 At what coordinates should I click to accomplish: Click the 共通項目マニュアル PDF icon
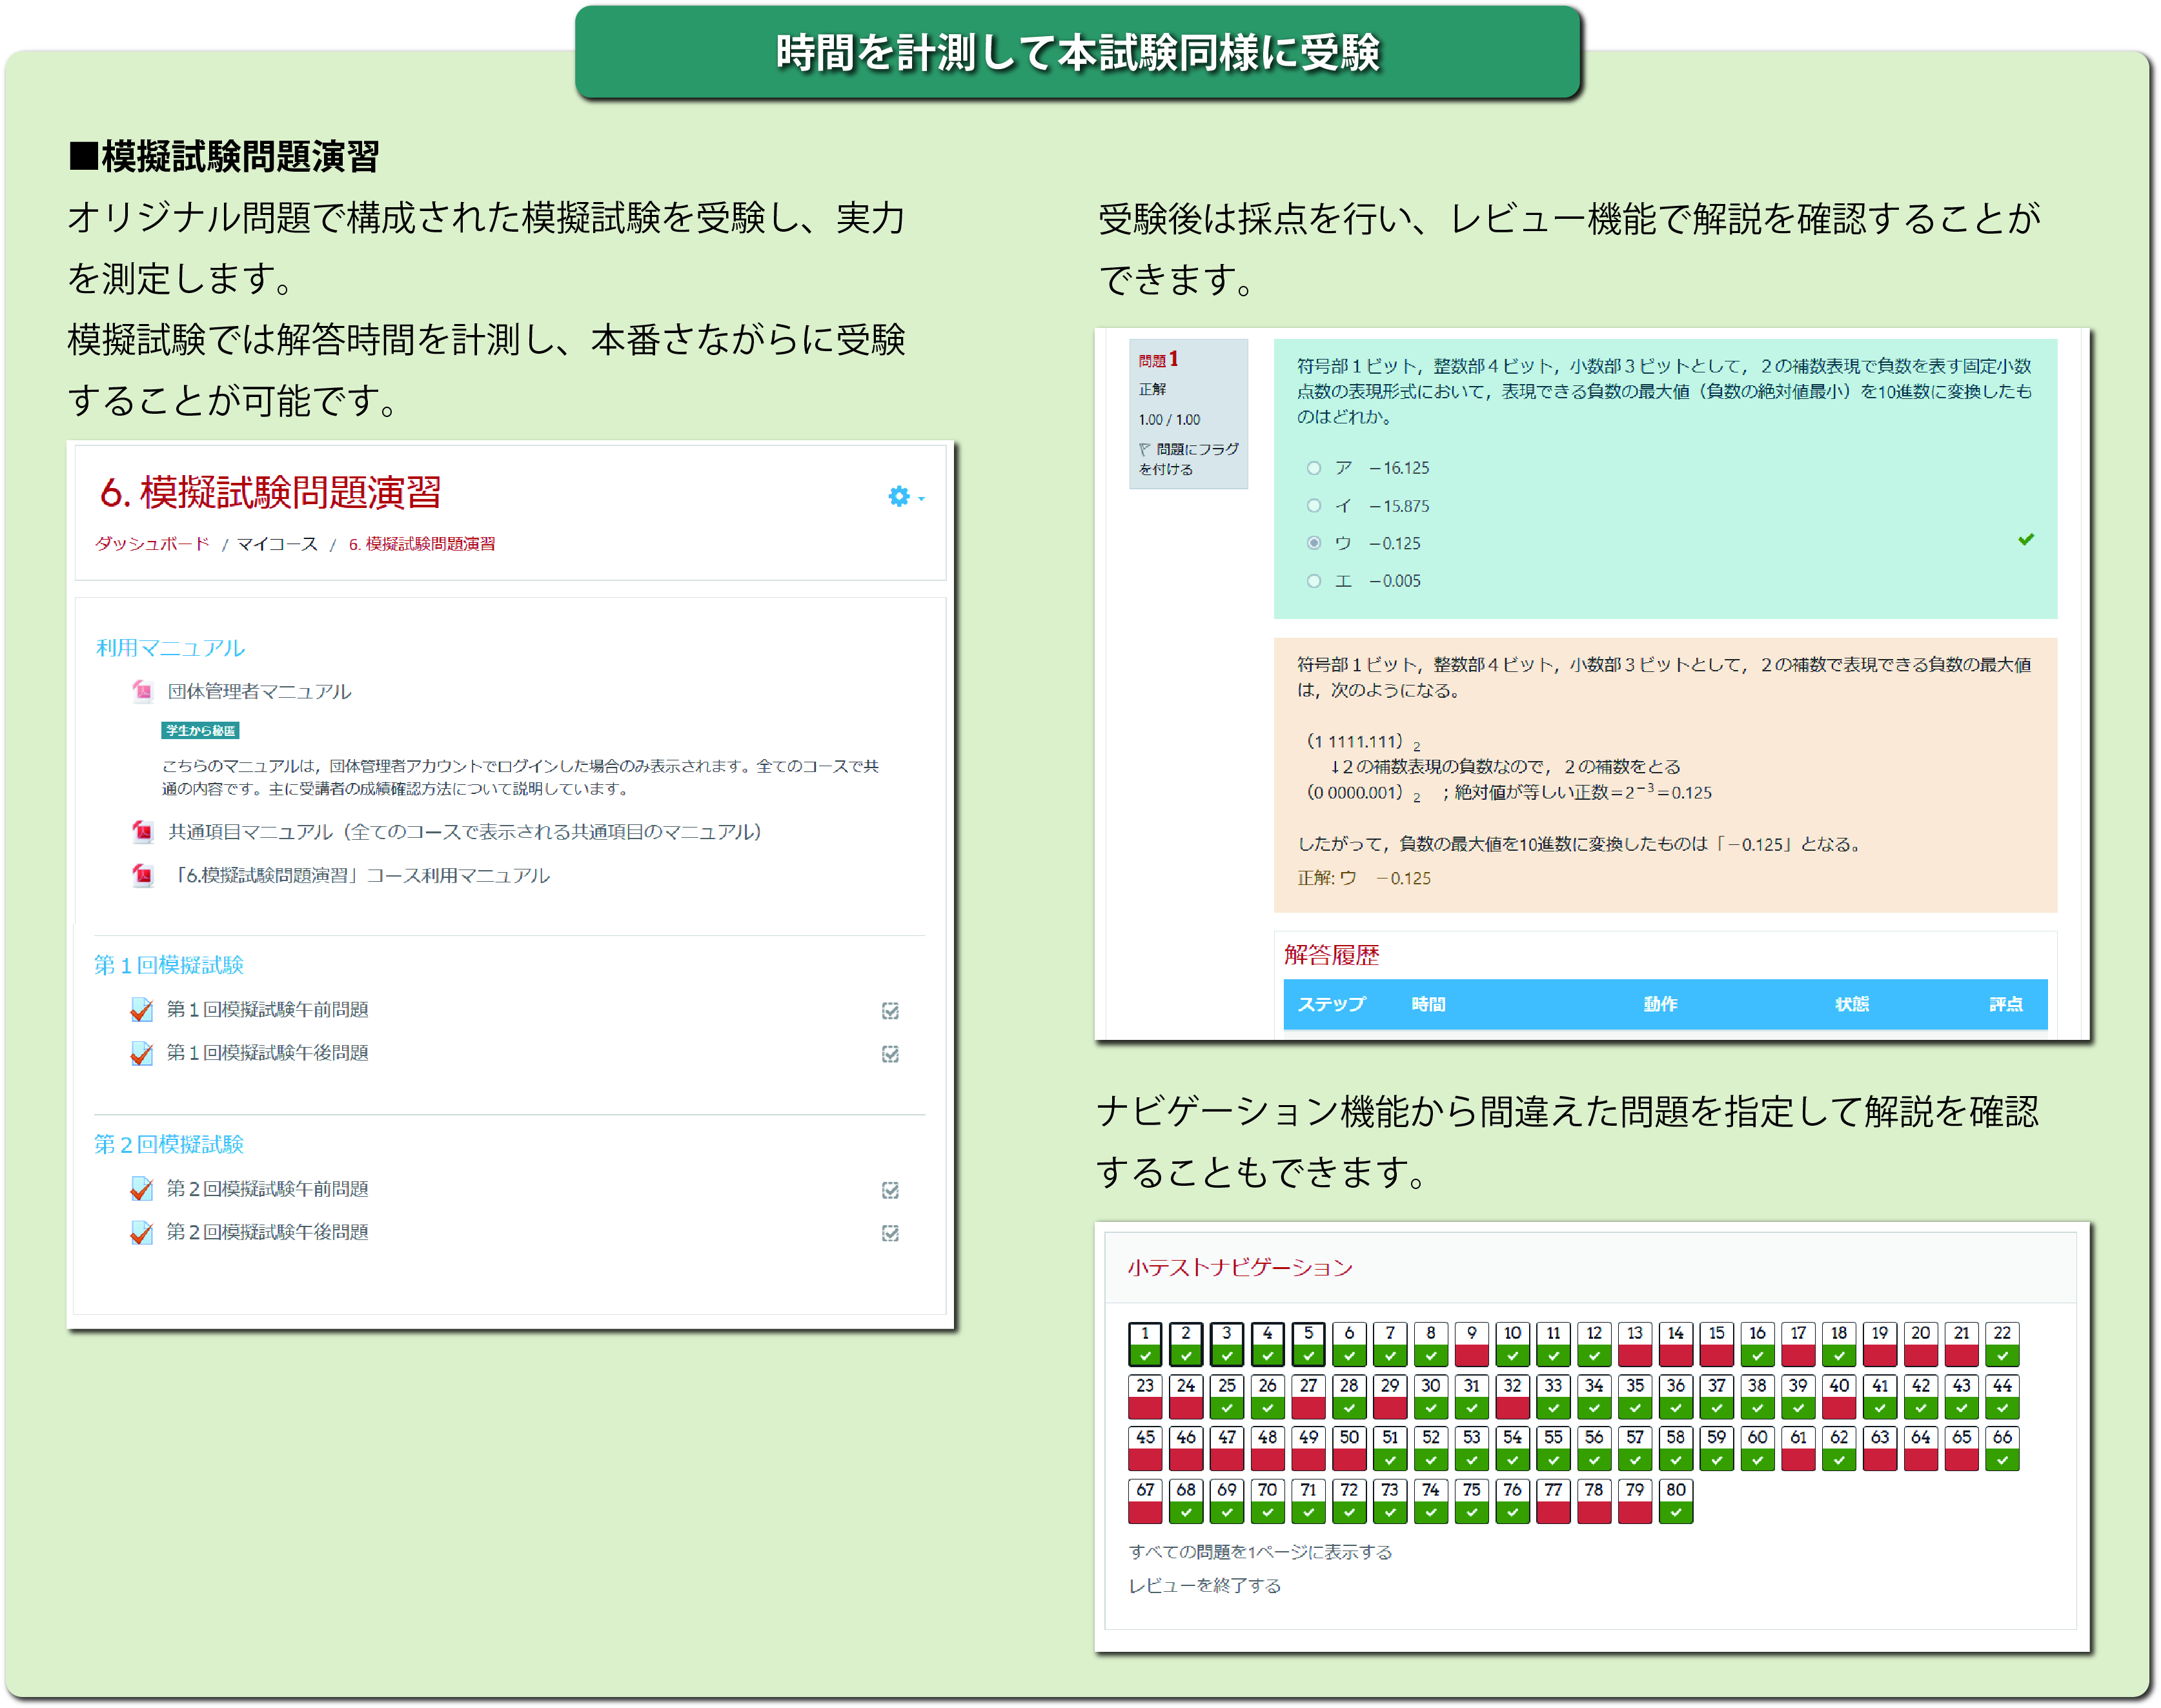[x=143, y=831]
